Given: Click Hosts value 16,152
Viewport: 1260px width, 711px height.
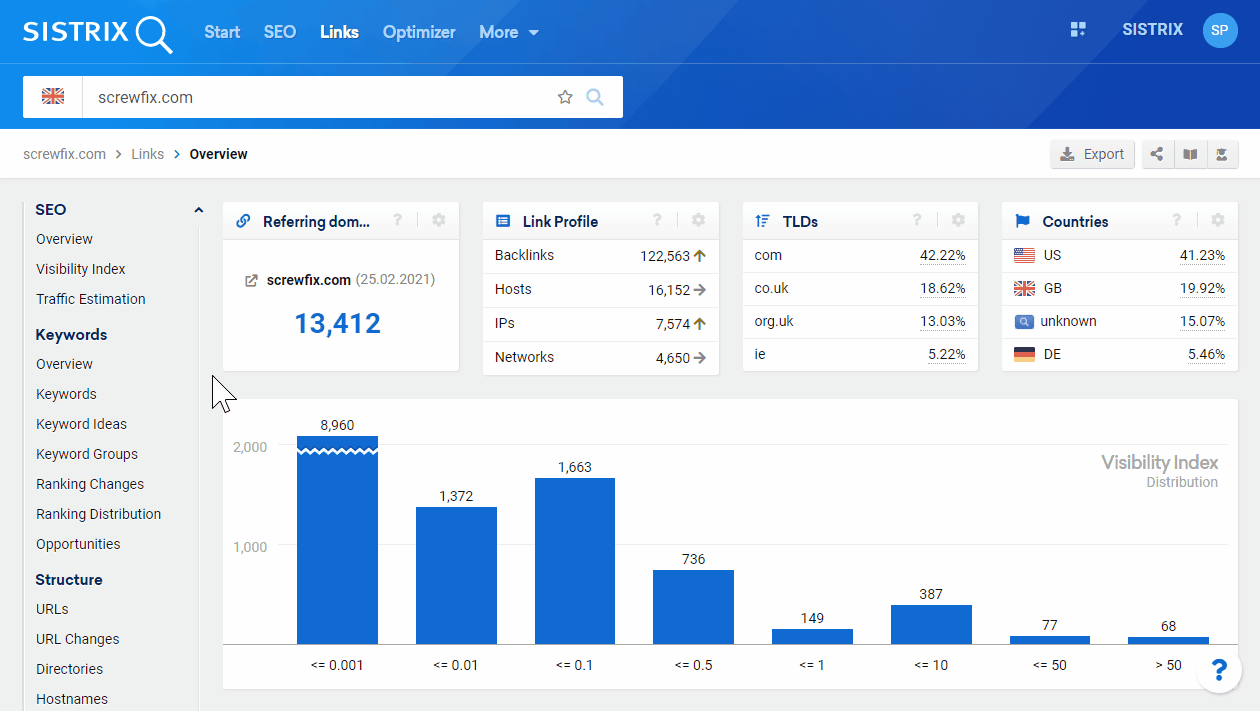Looking at the screenshot, I should click(669, 290).
